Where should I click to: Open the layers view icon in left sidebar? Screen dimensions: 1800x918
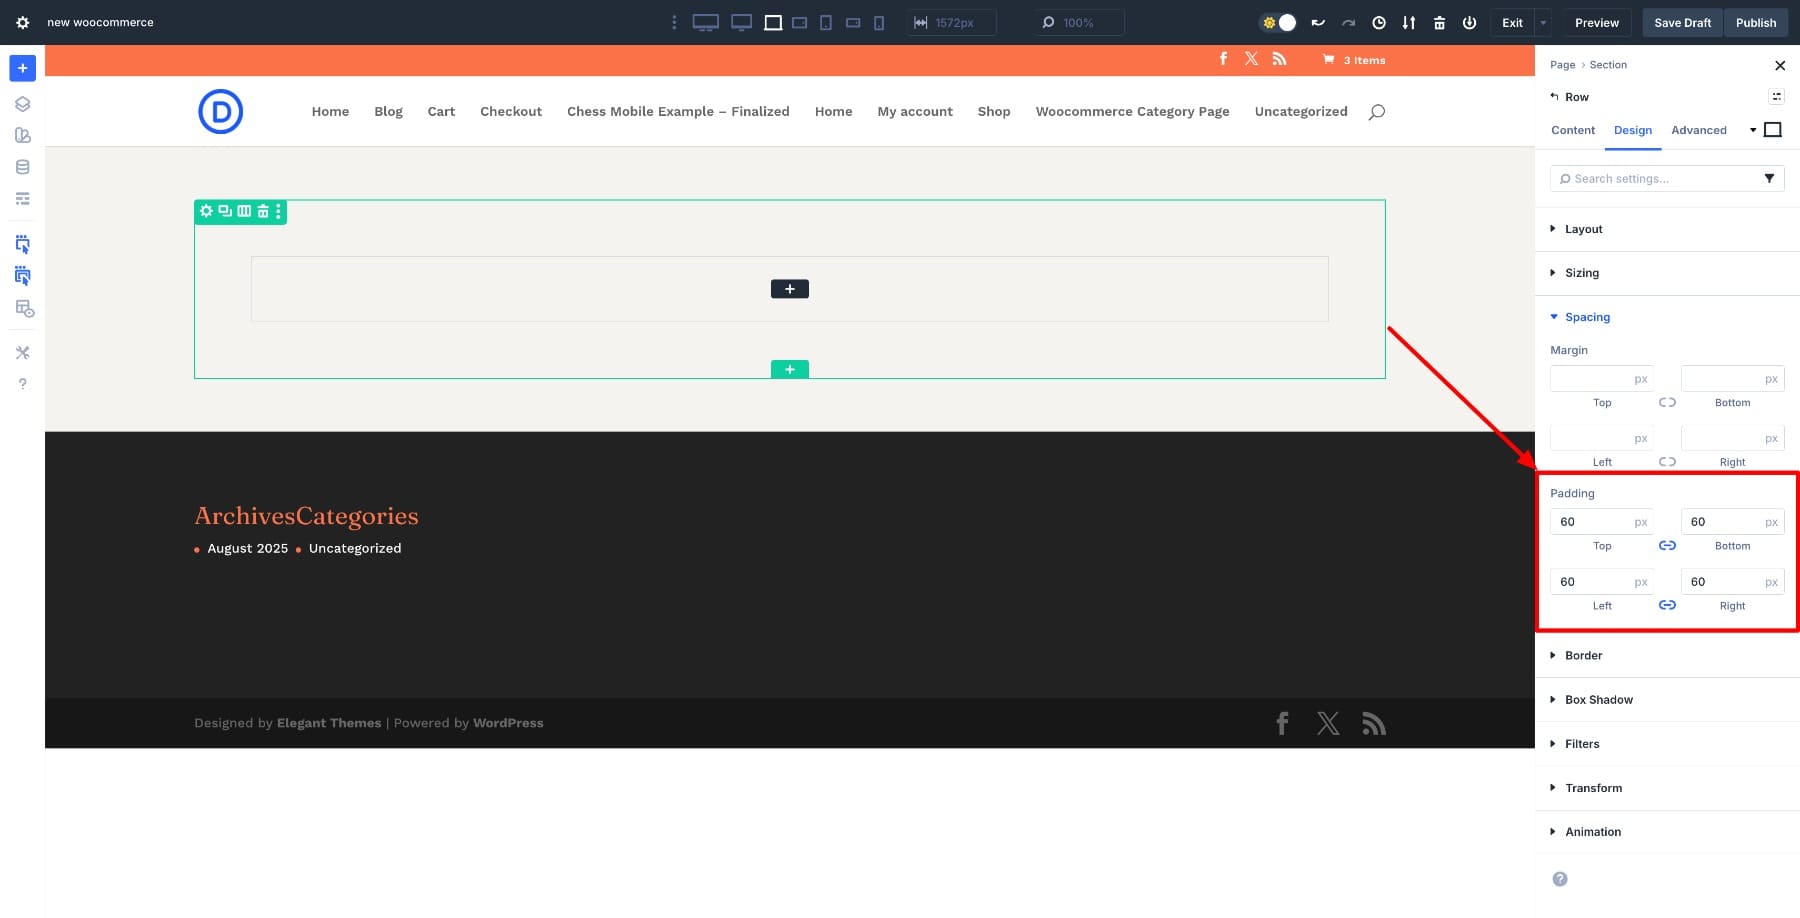click(x=22, y=103)
